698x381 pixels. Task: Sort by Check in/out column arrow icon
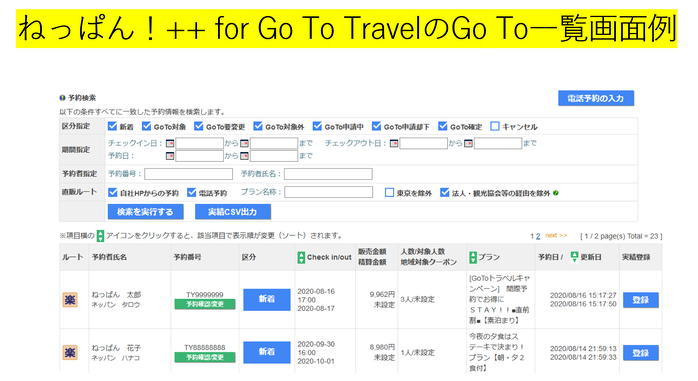pos(301,257)
